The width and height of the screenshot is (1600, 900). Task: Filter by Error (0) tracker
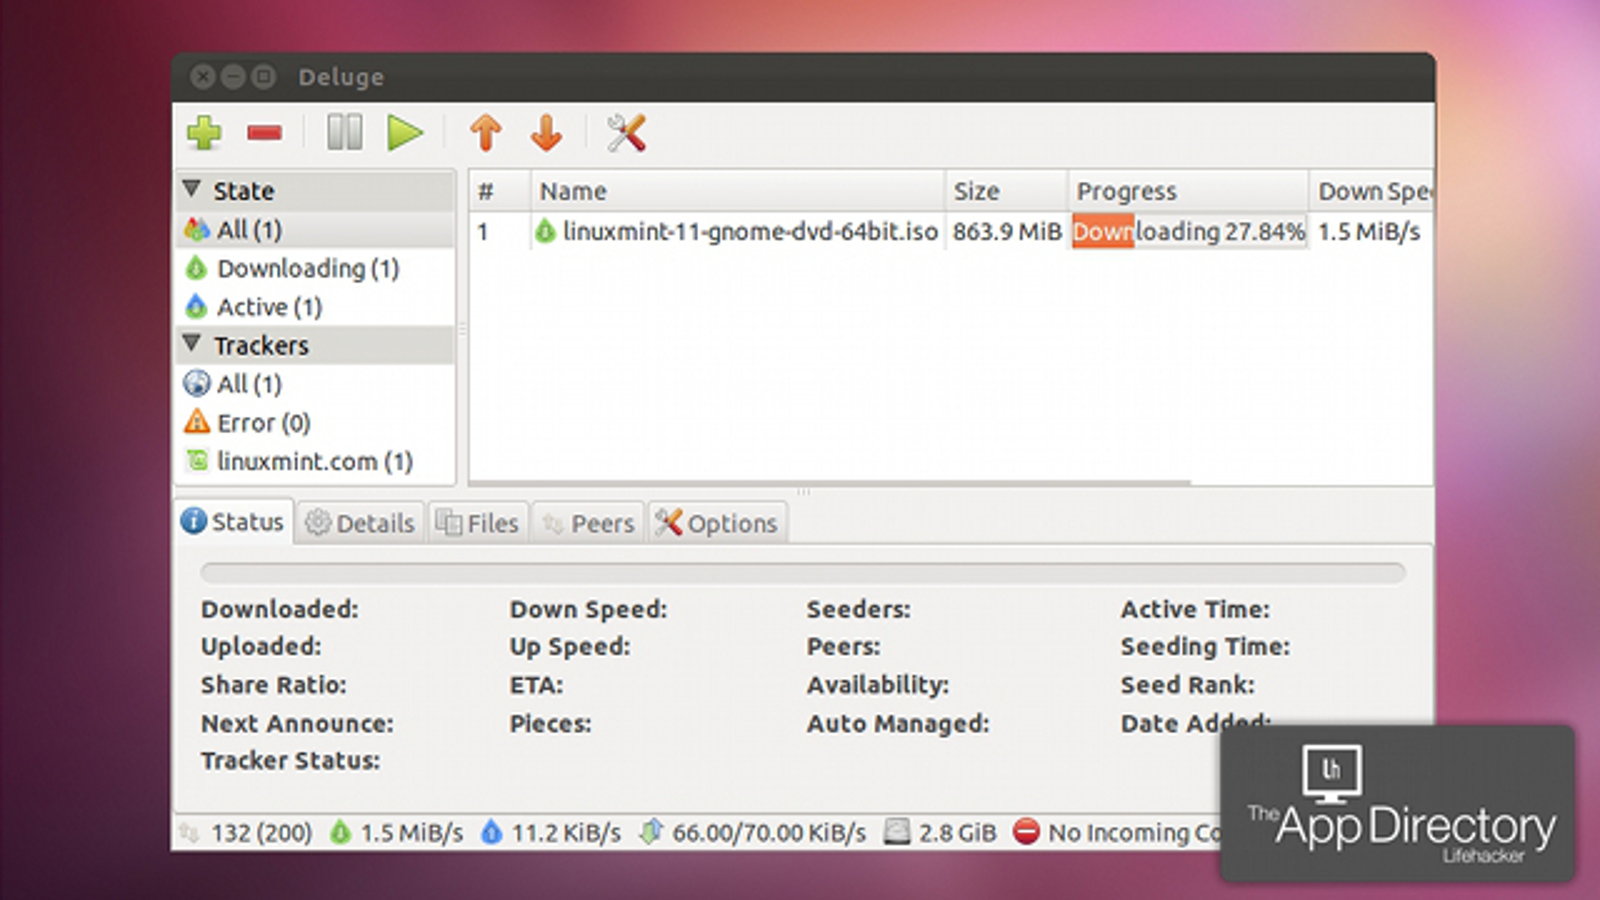(x=316, y=423)
